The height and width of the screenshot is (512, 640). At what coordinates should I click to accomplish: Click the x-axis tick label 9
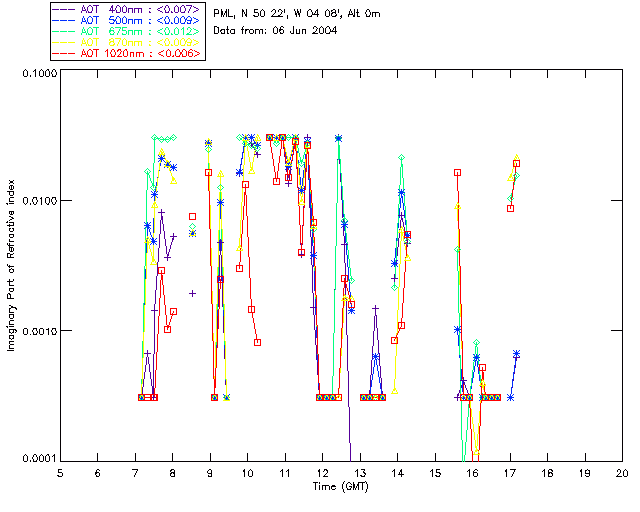tap(210, 473)
